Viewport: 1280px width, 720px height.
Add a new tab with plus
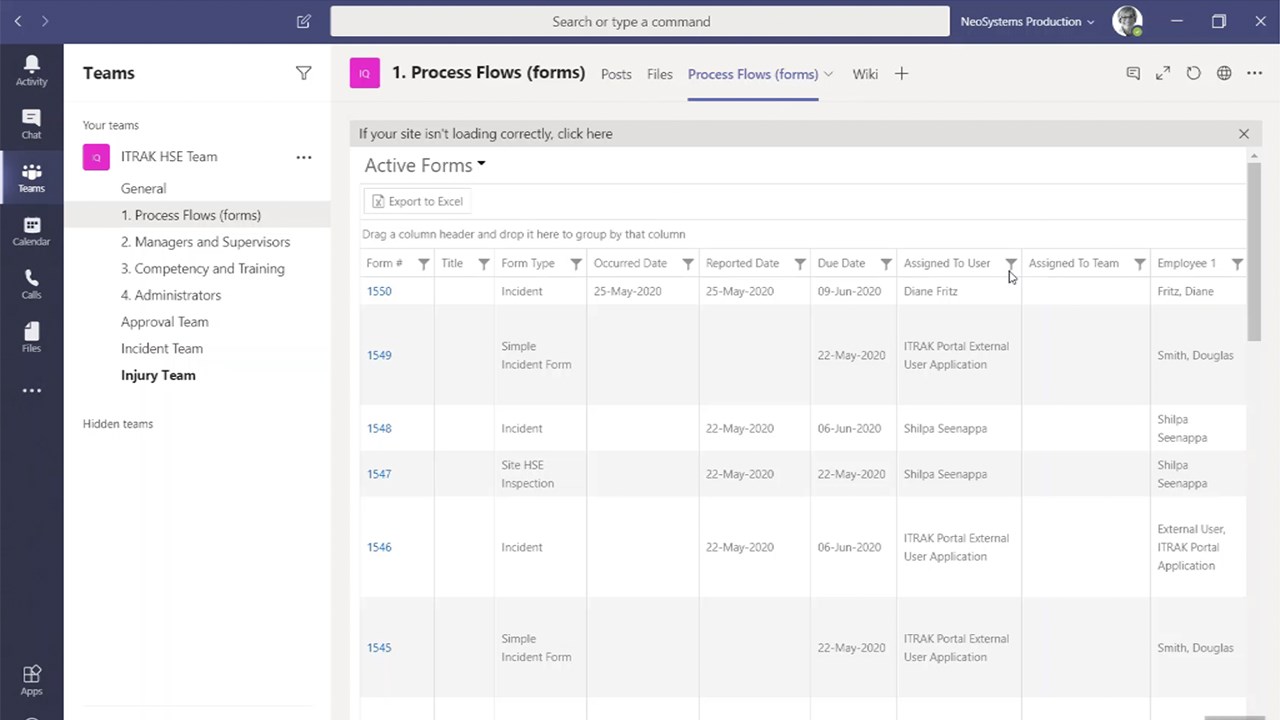[901, 74]
